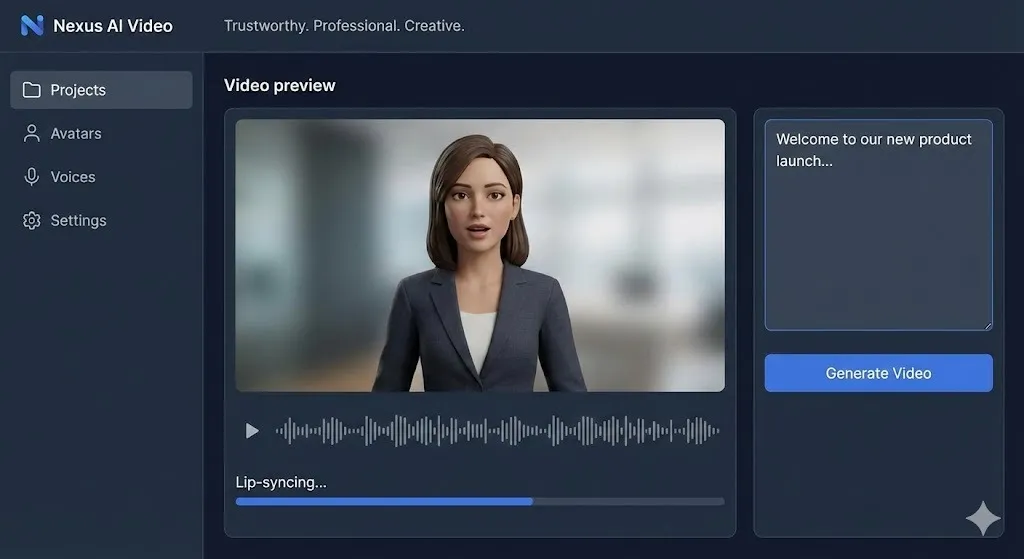This screenshot has width=1024, height=559.
Task: Click the Generate Video button
Action: pyautogui.click(x=878, y=373)
